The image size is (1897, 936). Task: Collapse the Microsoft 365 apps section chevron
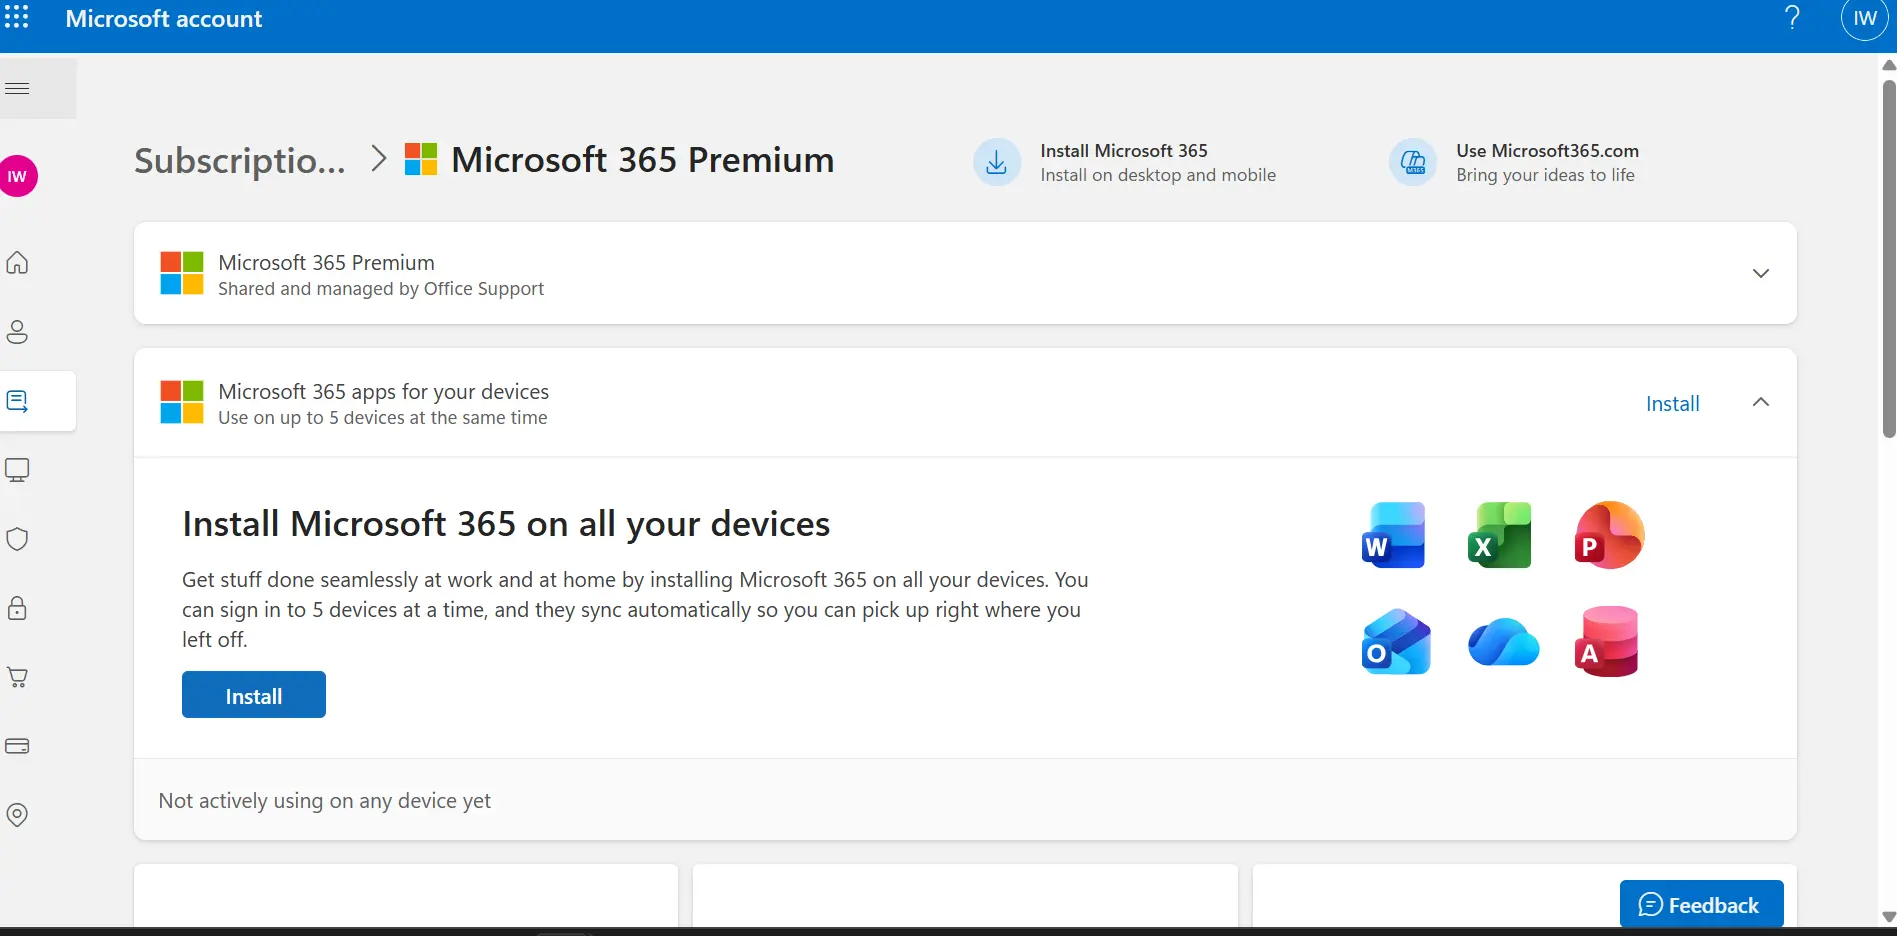[1761, 402]
